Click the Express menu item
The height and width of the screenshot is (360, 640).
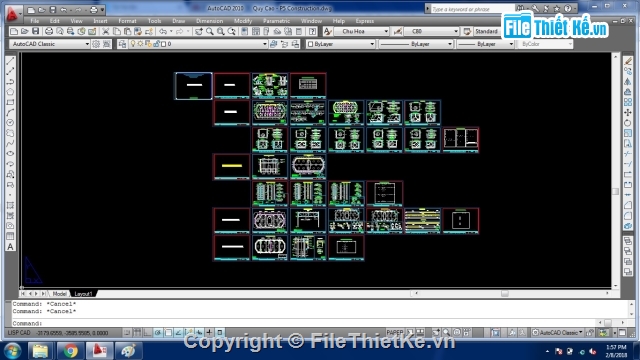364,21
